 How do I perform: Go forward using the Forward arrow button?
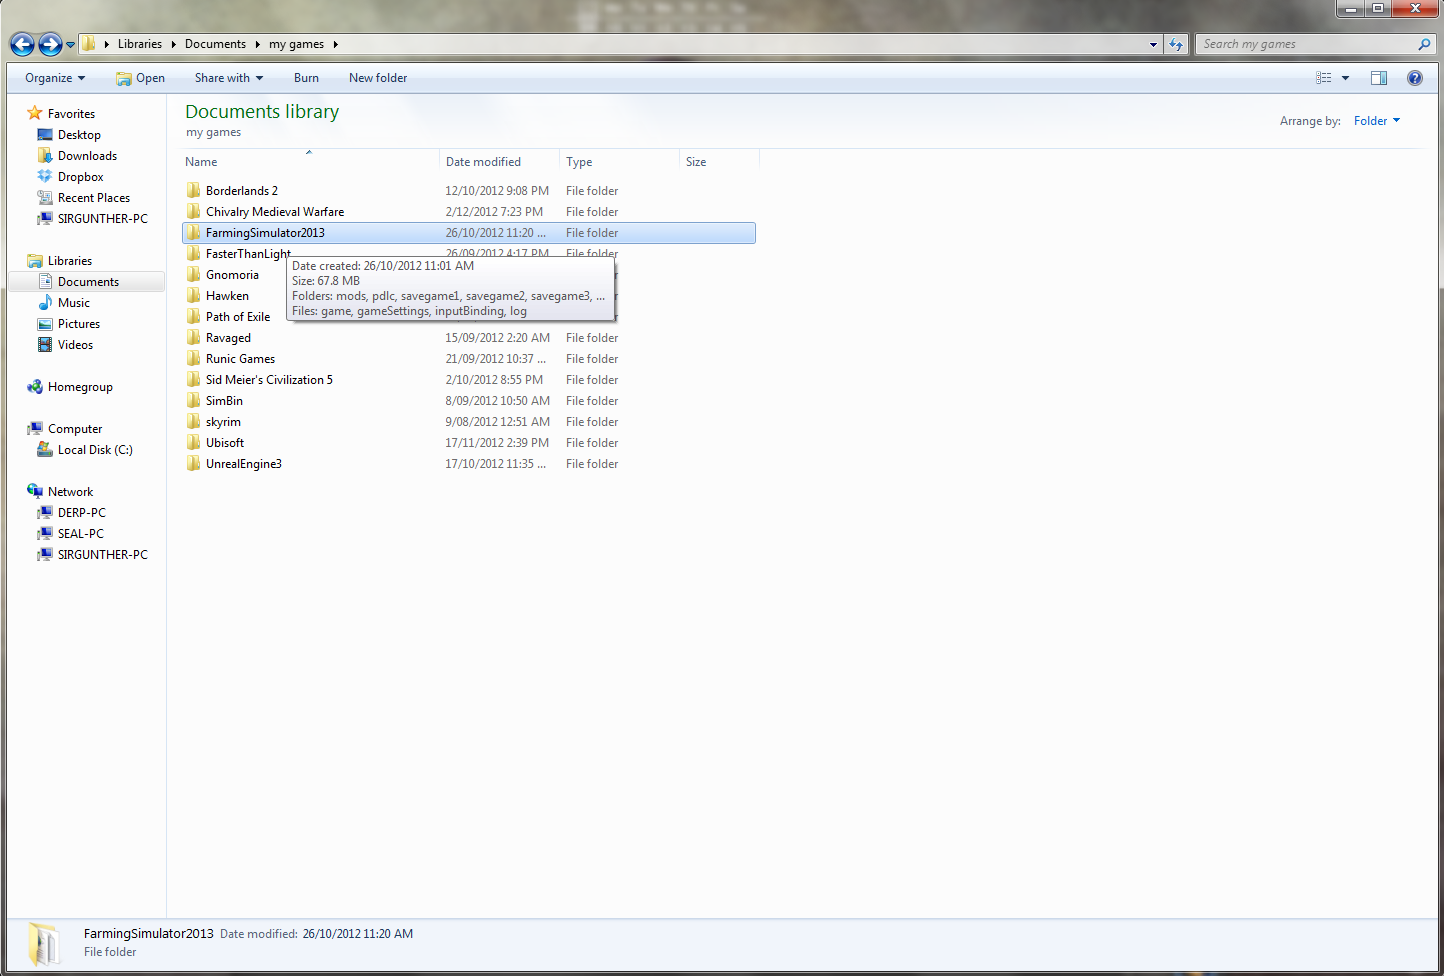[x=50, y=44]
